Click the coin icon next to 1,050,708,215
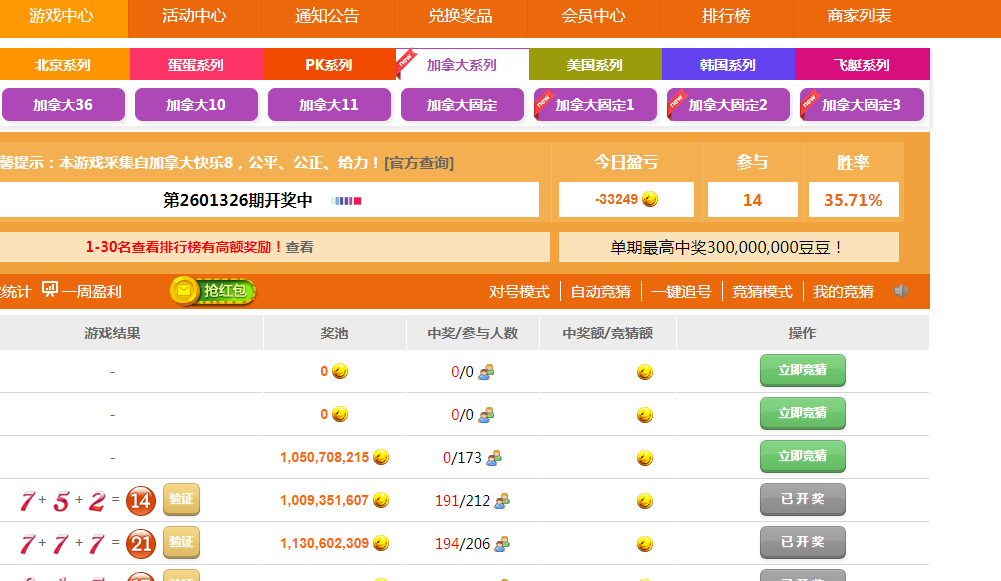Viewport: 1001px width, 581px height. [381, 457]
